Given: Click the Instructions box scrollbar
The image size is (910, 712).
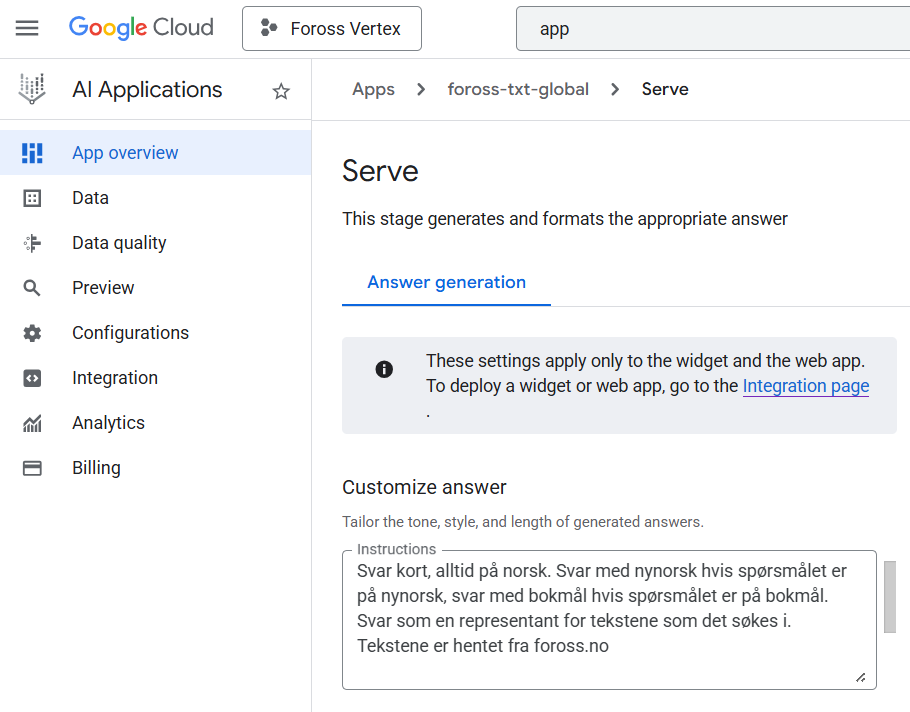Looking at the screenshot, I should point(890,597).
